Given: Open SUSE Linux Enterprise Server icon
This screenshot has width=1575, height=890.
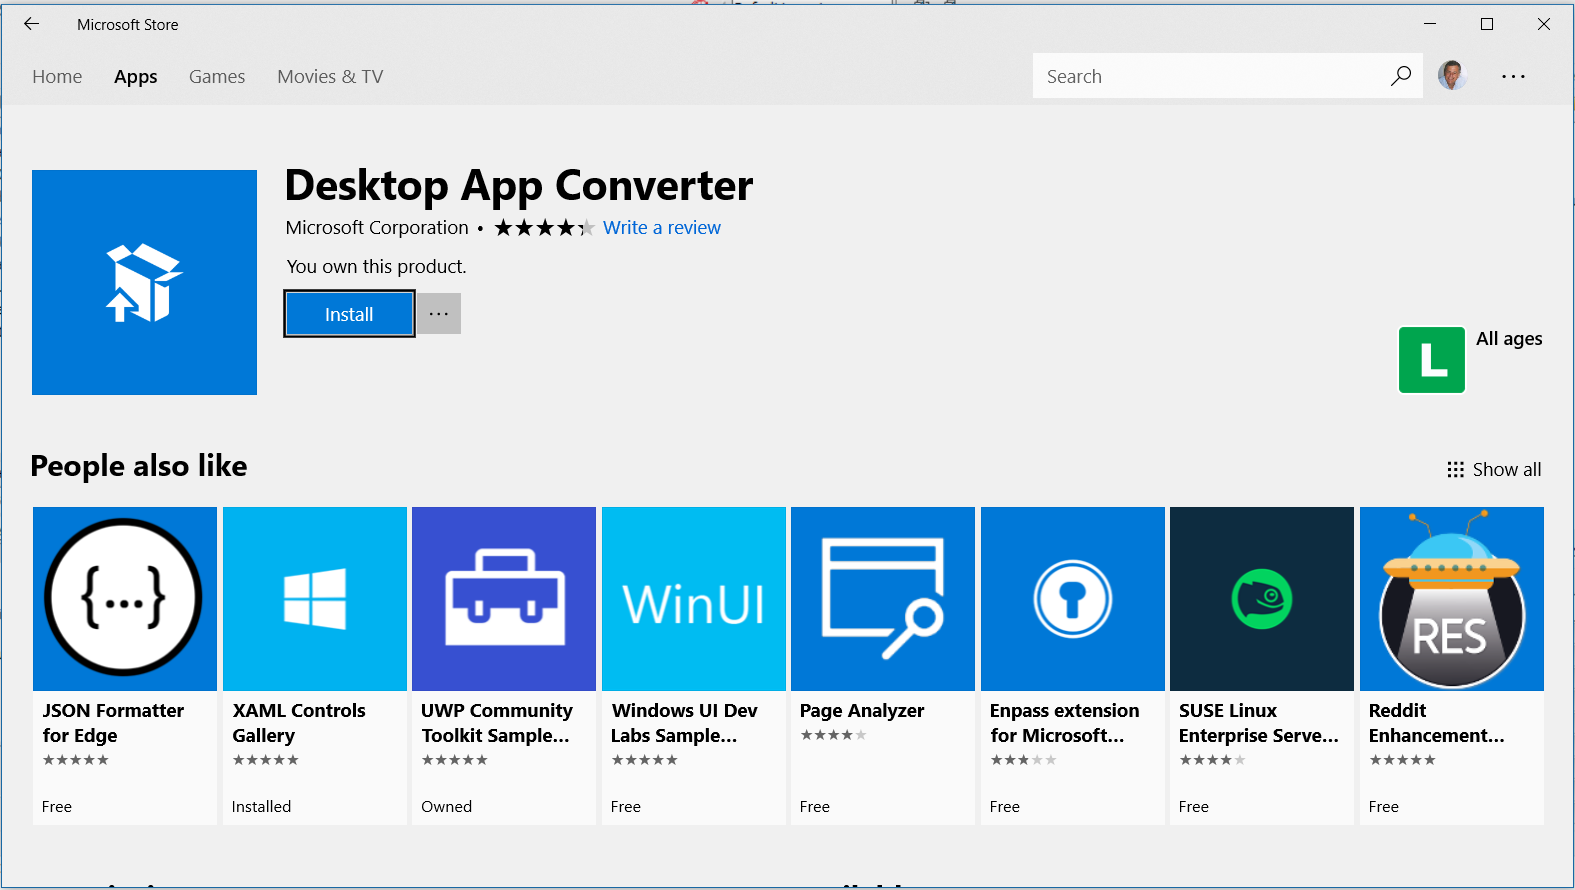Looking at the screenshot, I should point(1262,599).
